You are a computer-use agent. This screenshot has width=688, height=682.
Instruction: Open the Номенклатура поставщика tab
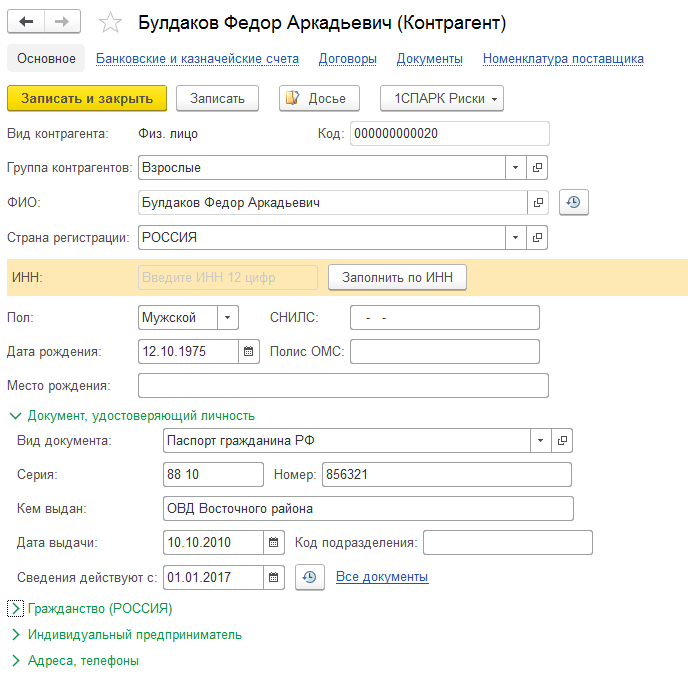point(563,58)
